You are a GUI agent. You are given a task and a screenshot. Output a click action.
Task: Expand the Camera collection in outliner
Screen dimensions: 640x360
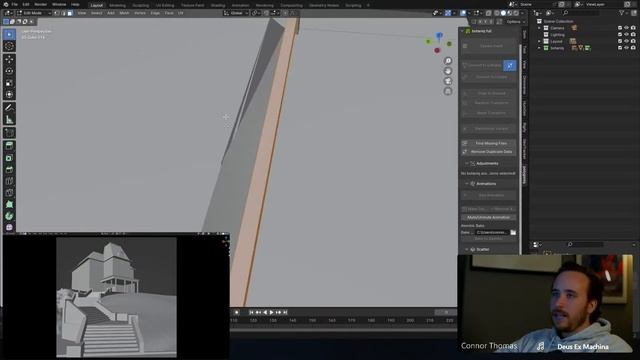(x=540, y=28)
